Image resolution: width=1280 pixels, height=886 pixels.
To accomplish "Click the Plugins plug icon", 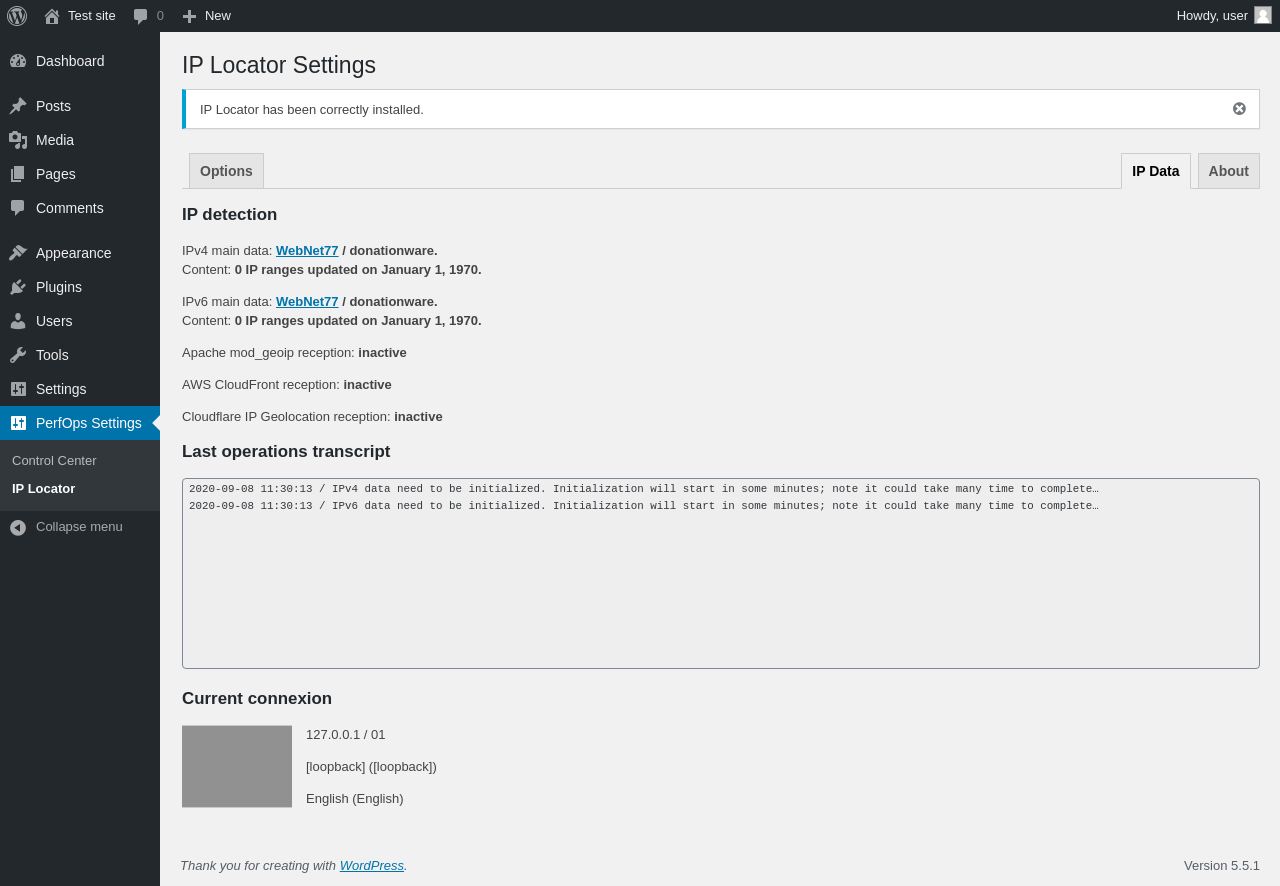I will coord(18,287).
